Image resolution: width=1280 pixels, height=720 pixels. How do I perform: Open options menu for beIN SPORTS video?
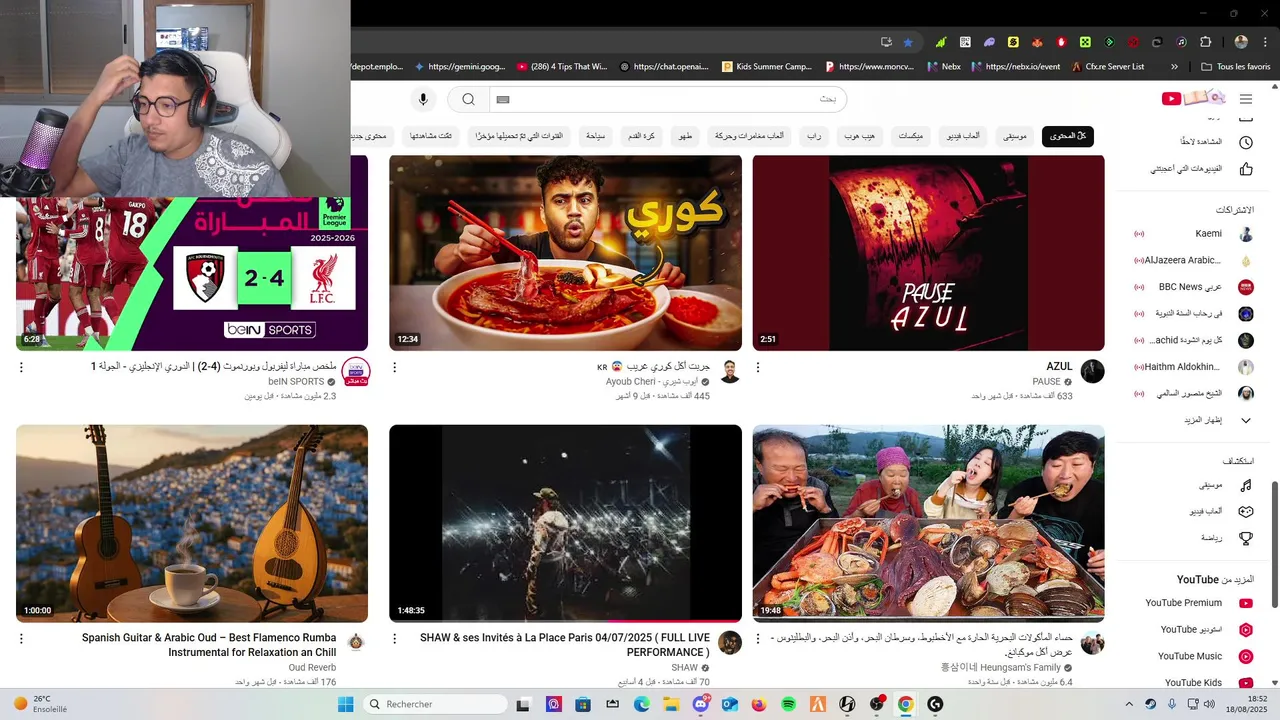(x=21, y=368)
